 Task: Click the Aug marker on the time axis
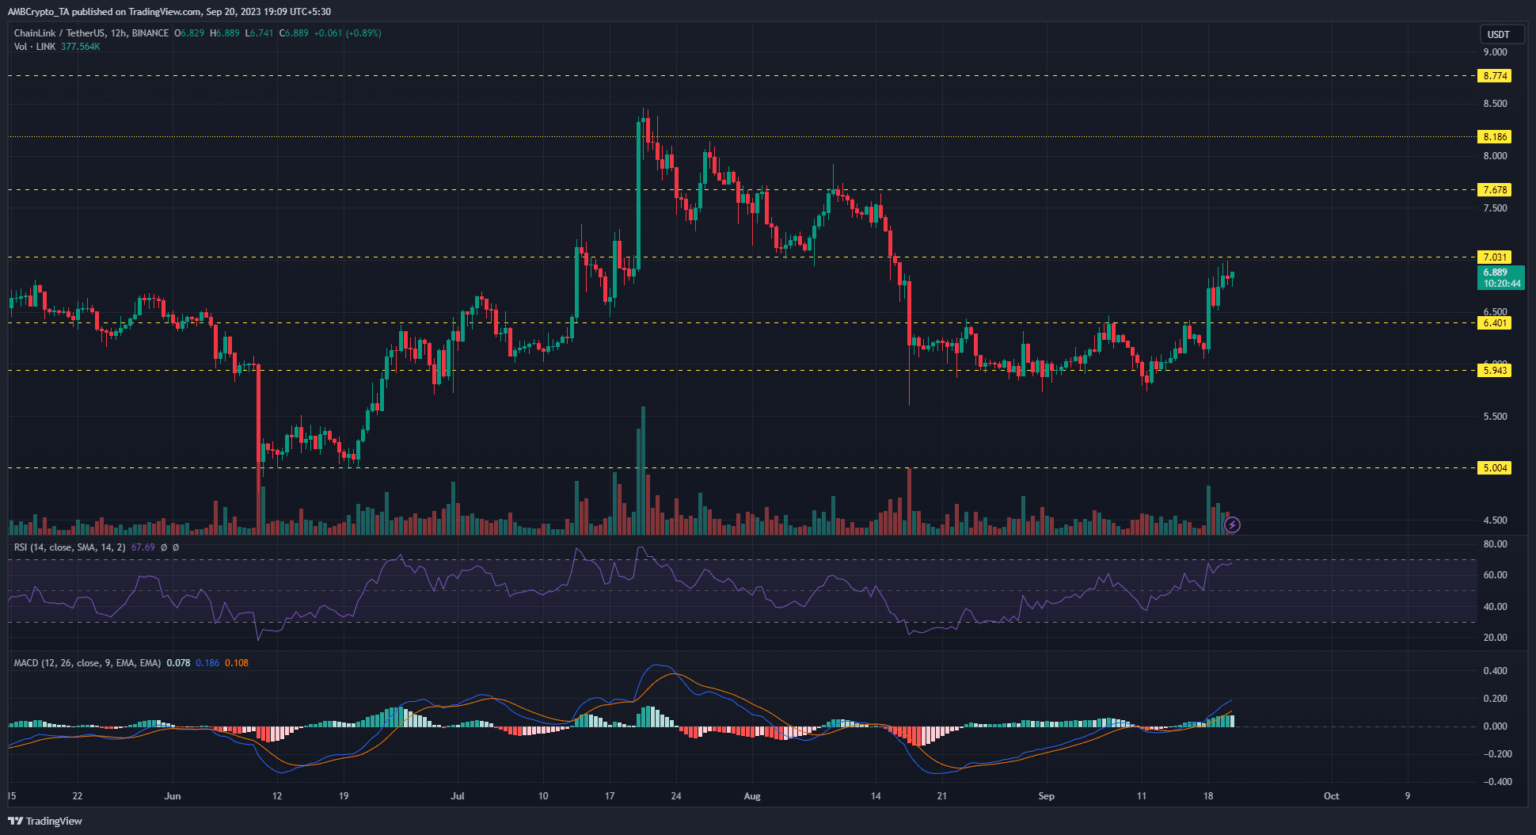(752, 797)
